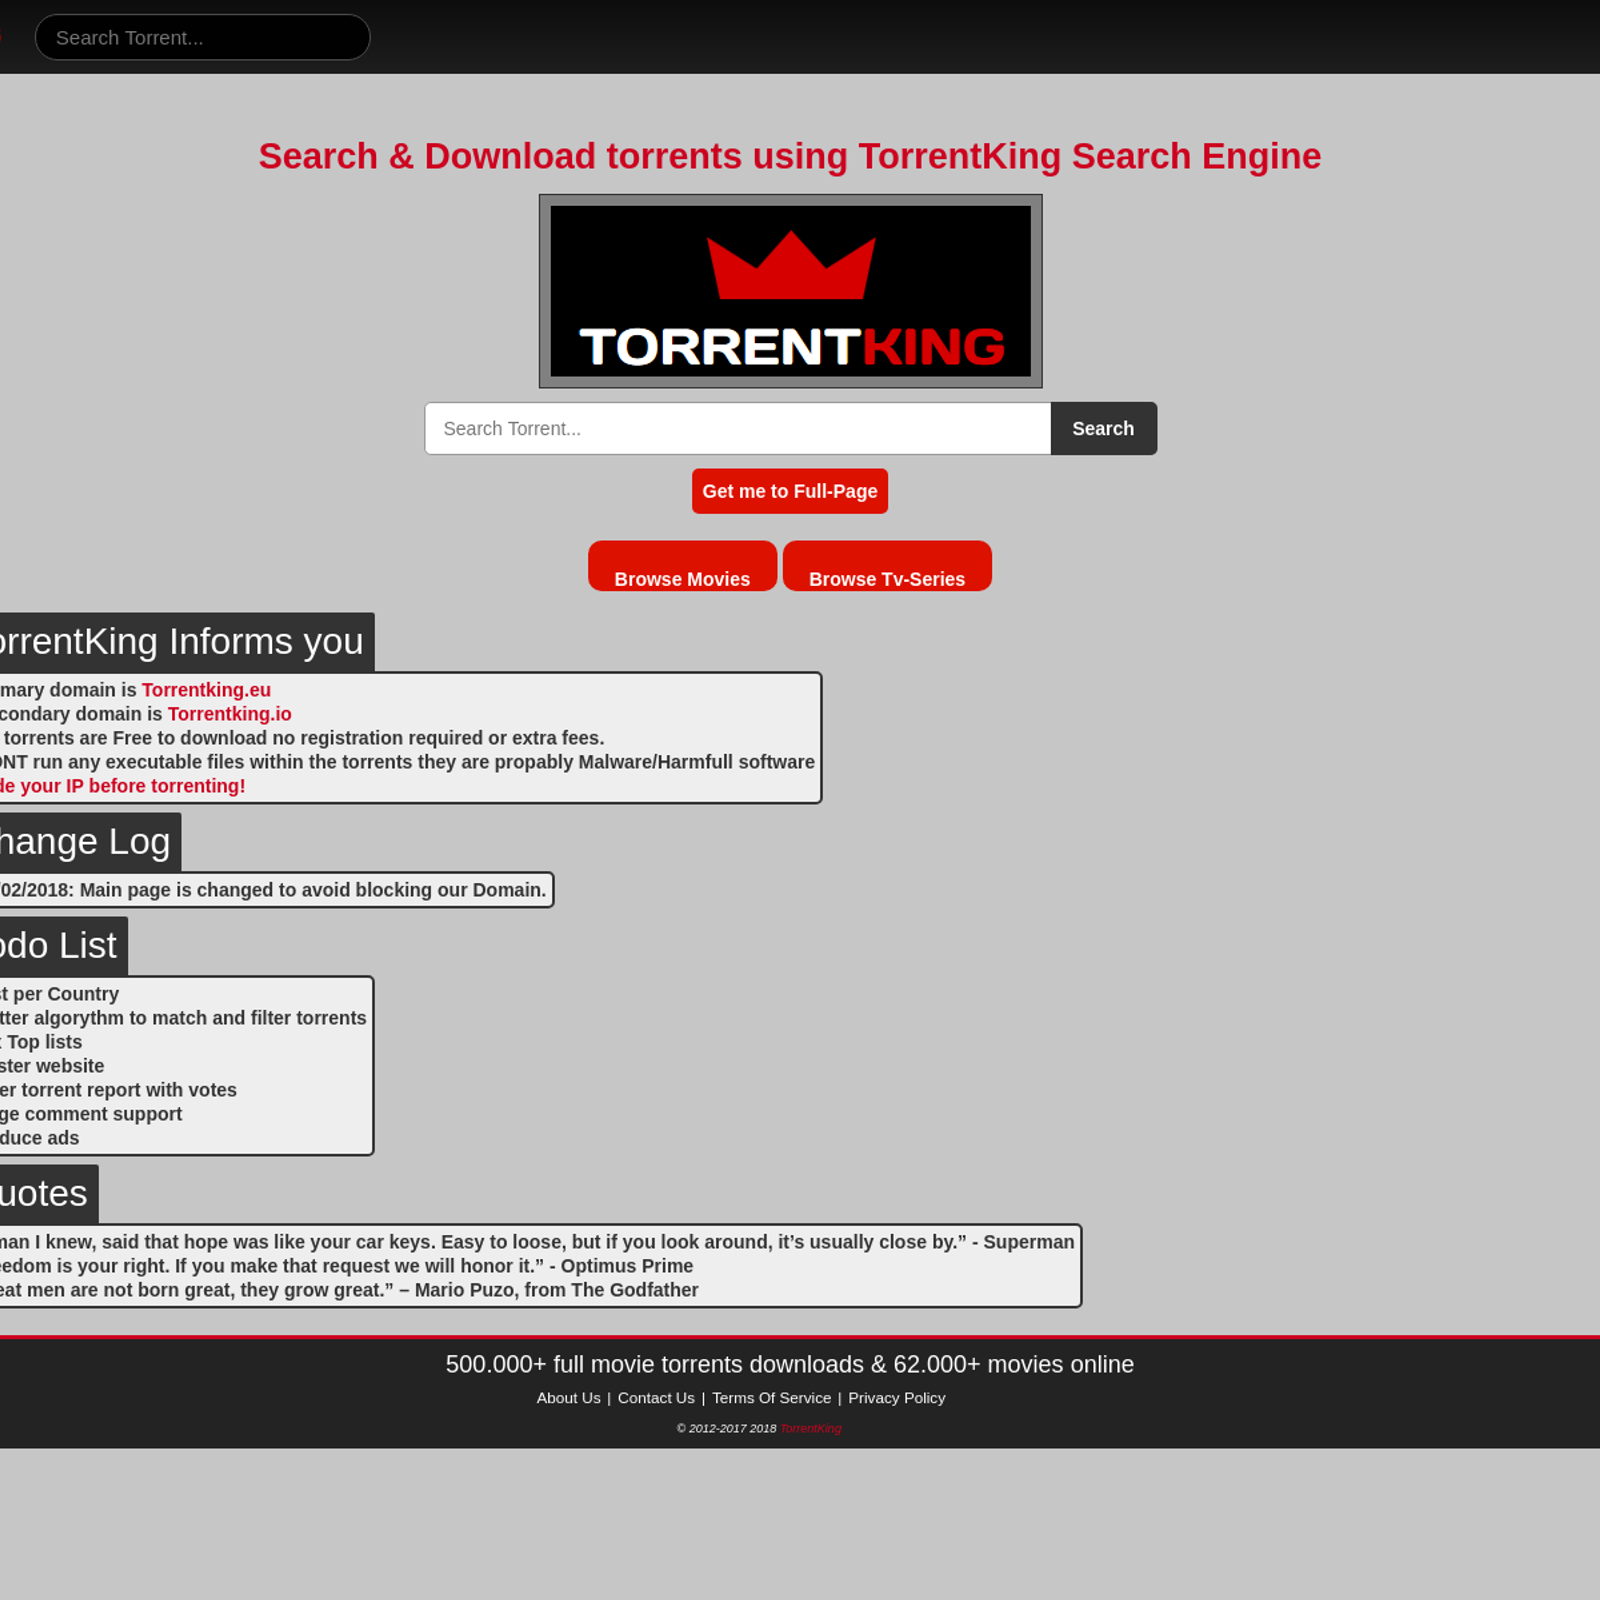
Task: Open Terms Of Service in footer
Action: (x=771, y=1398)
